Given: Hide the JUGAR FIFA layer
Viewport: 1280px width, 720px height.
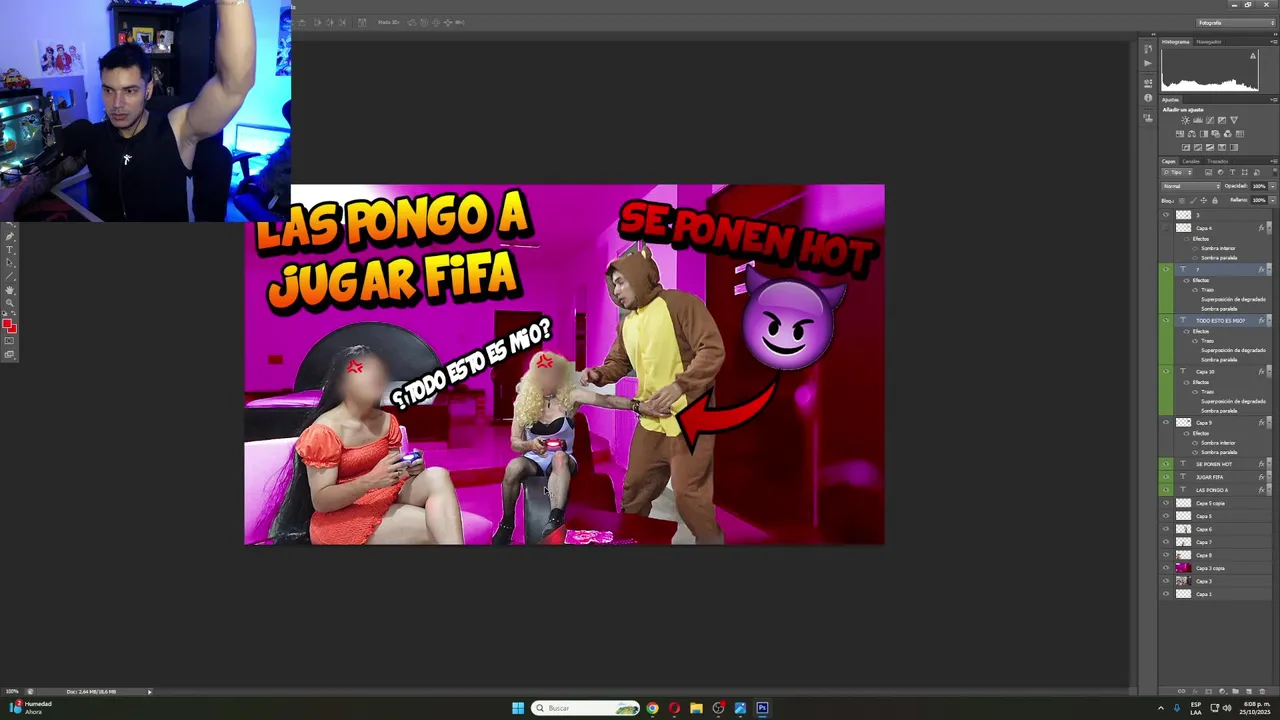Looking at the screenshot, I should [1165, 477].
